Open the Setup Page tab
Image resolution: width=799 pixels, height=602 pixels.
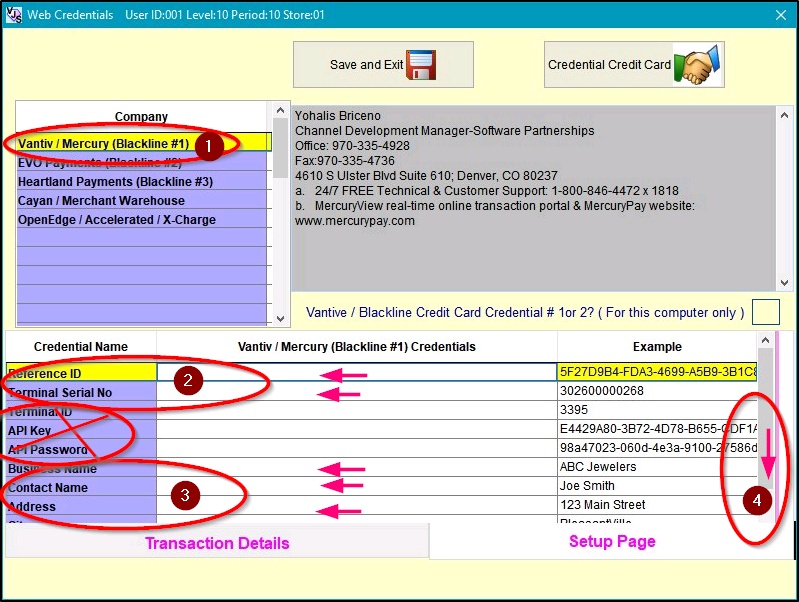pyautogui.click(x=612, y=541)
